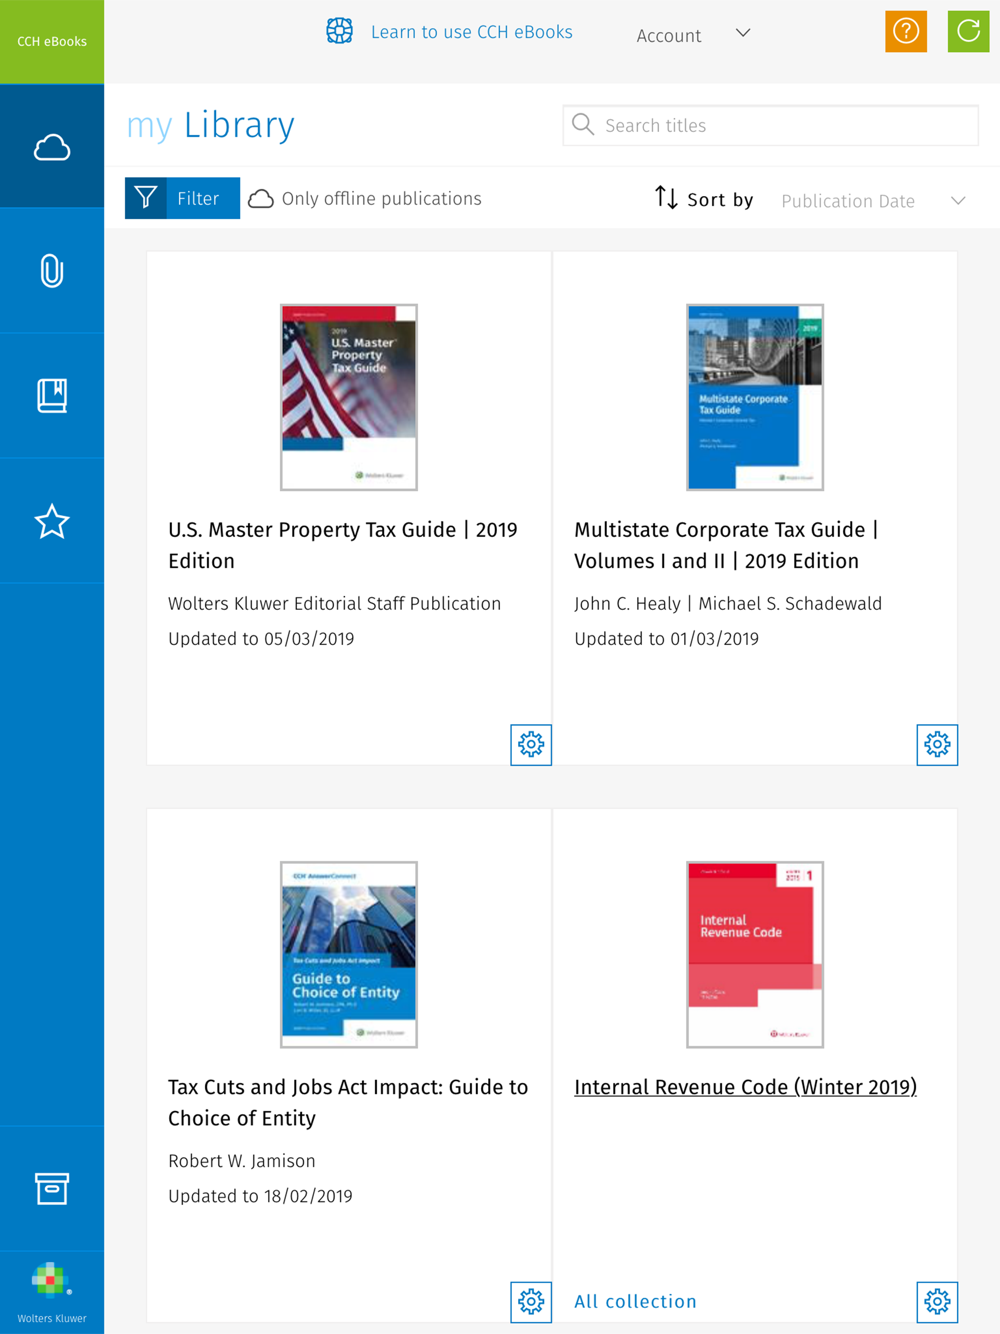Open Learn to use CCH eBooks link
Viewport: 1000px width, 1334px height.
(x=472, y=32)
